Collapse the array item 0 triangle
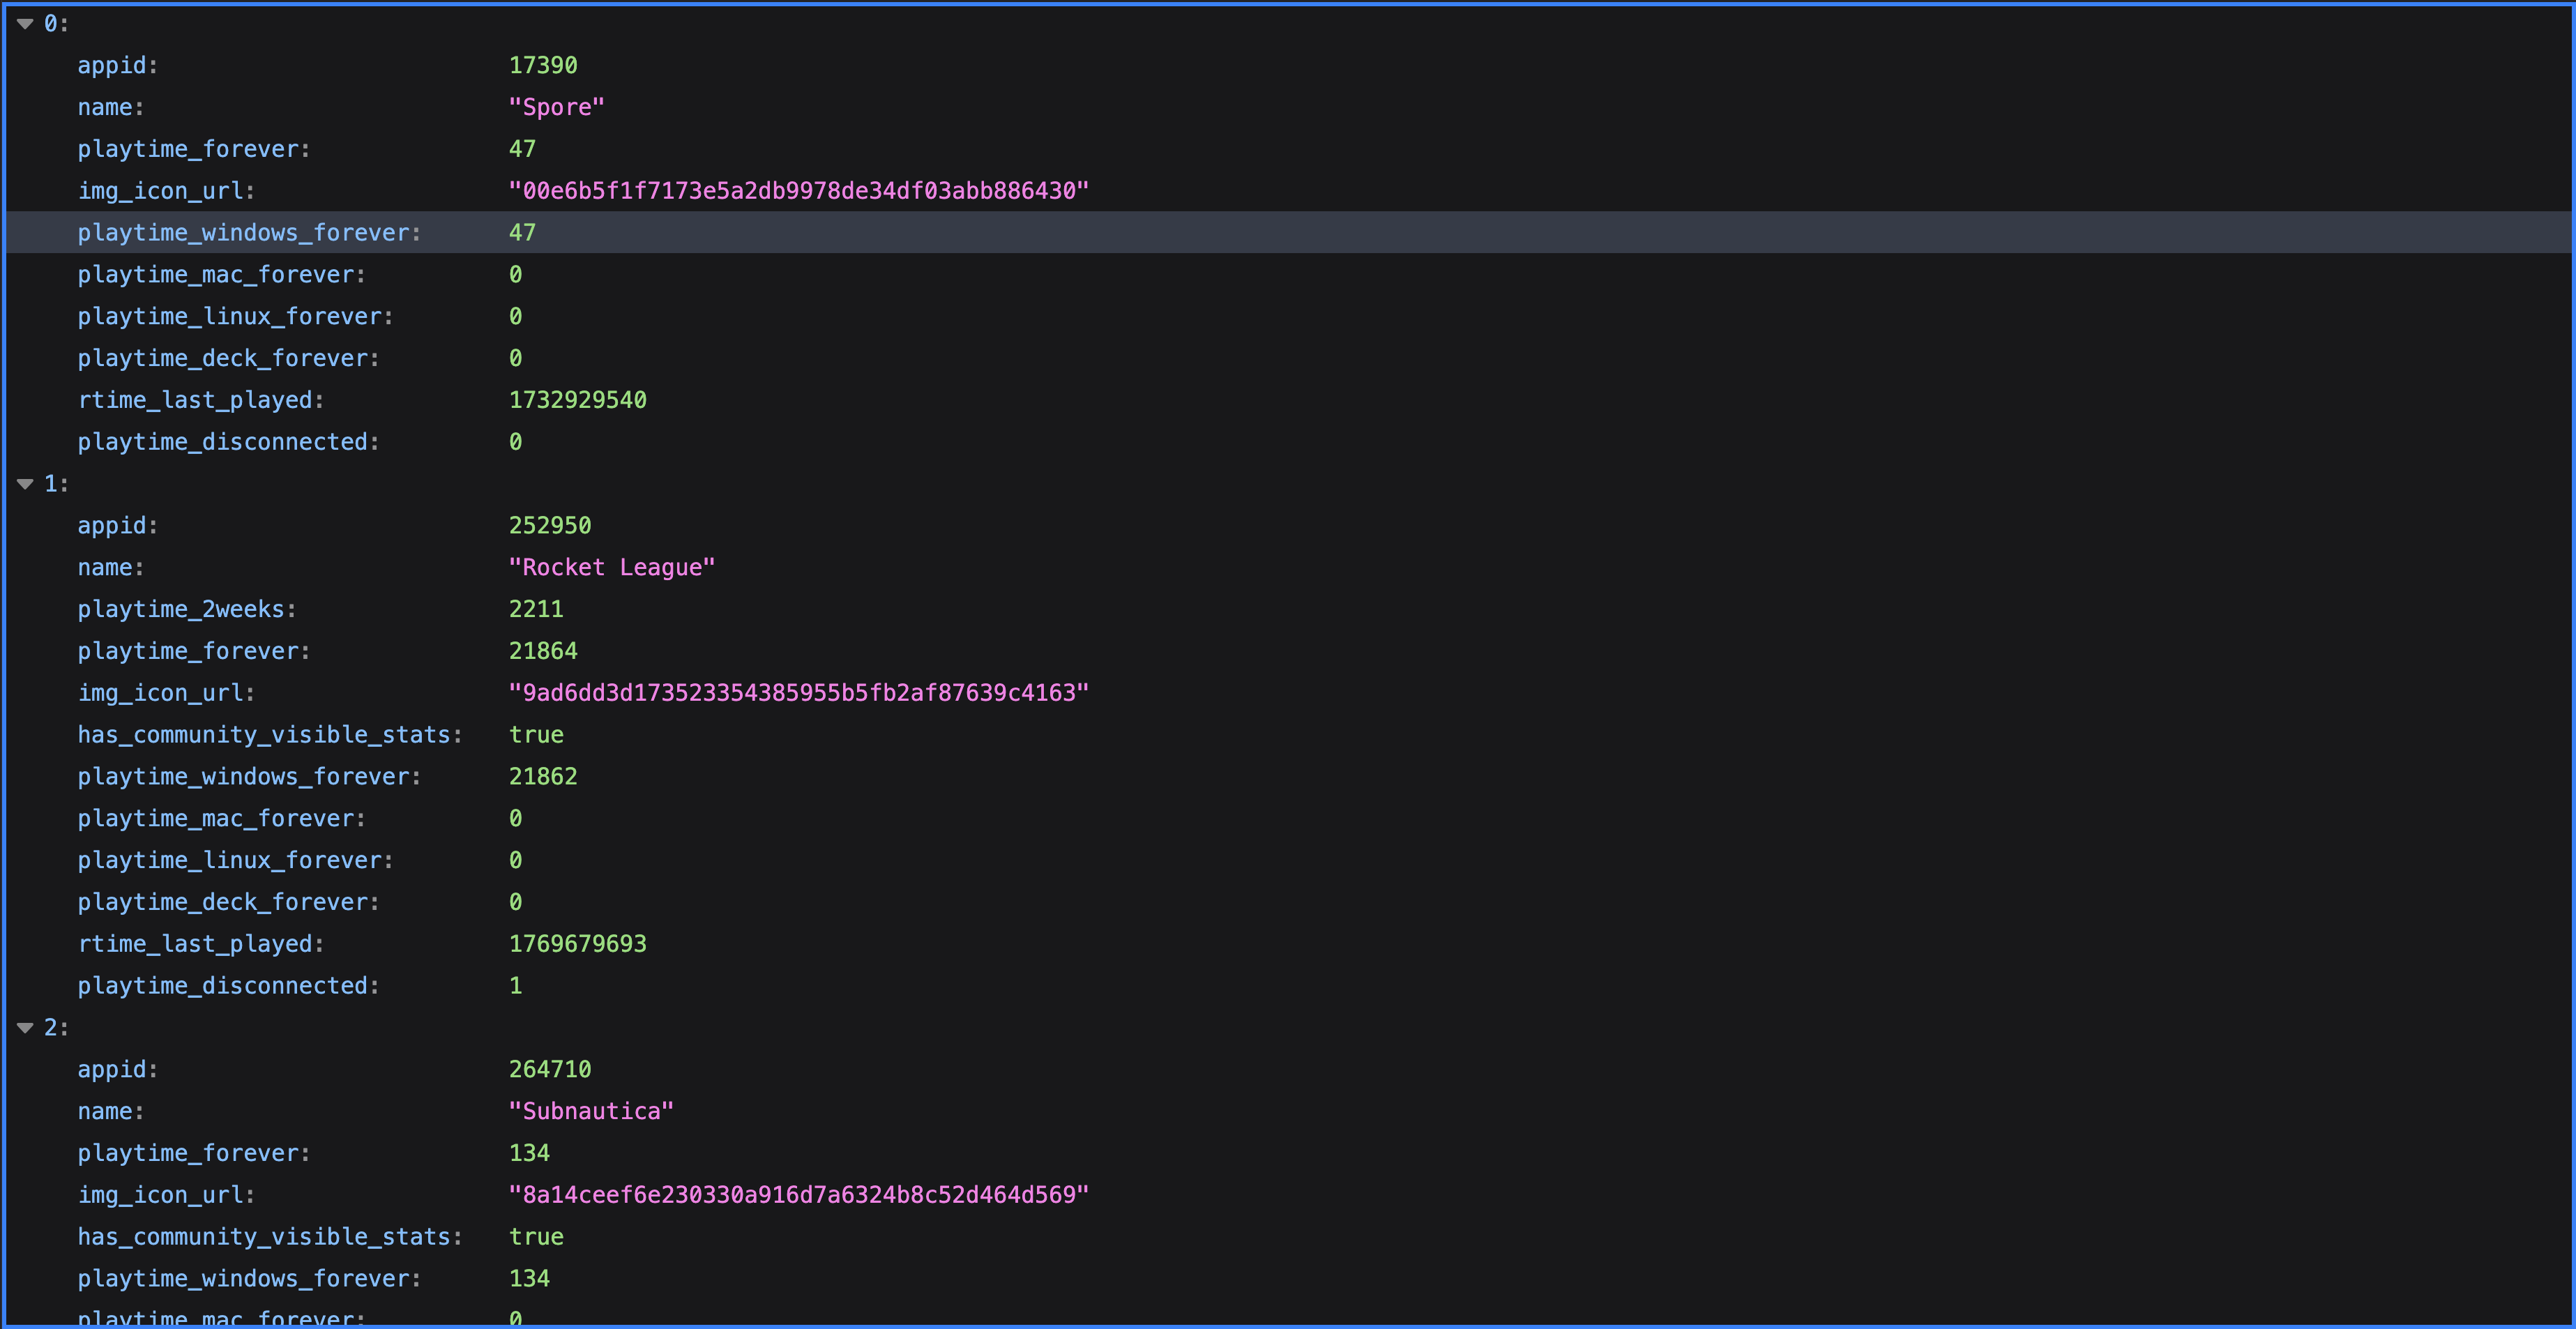2576x1329 pixels. pyautogui.click(x=26, y=23)
